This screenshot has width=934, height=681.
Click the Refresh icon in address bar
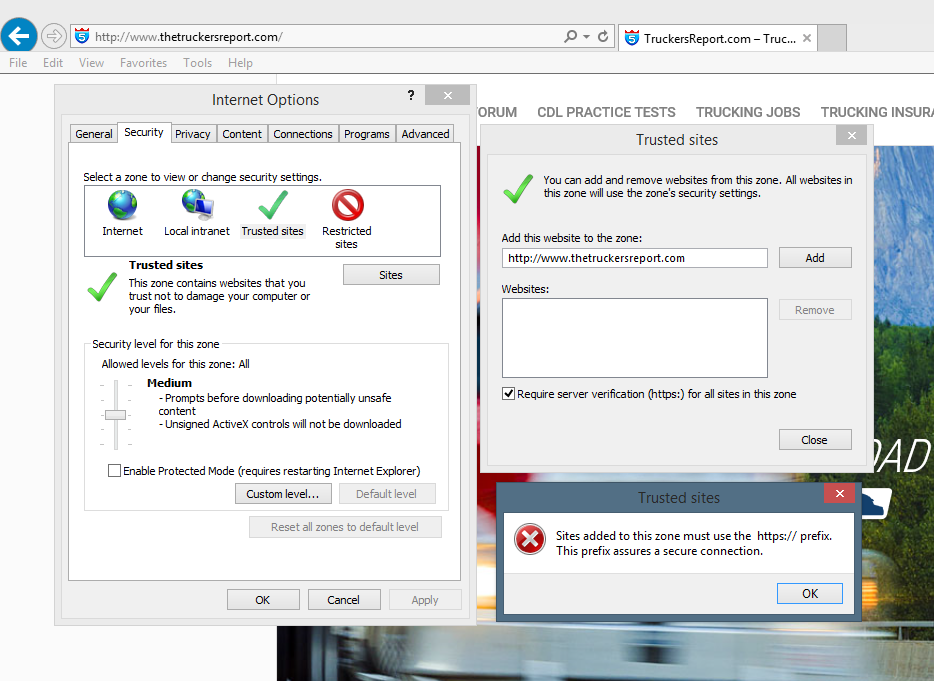[603, 37]
